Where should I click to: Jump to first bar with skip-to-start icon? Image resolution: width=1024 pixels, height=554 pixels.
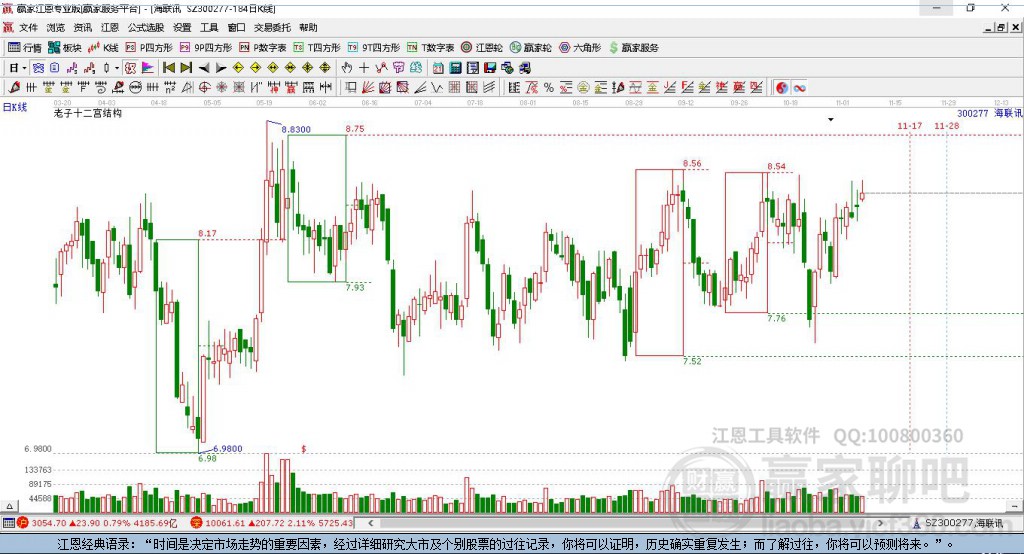[168, 67]
